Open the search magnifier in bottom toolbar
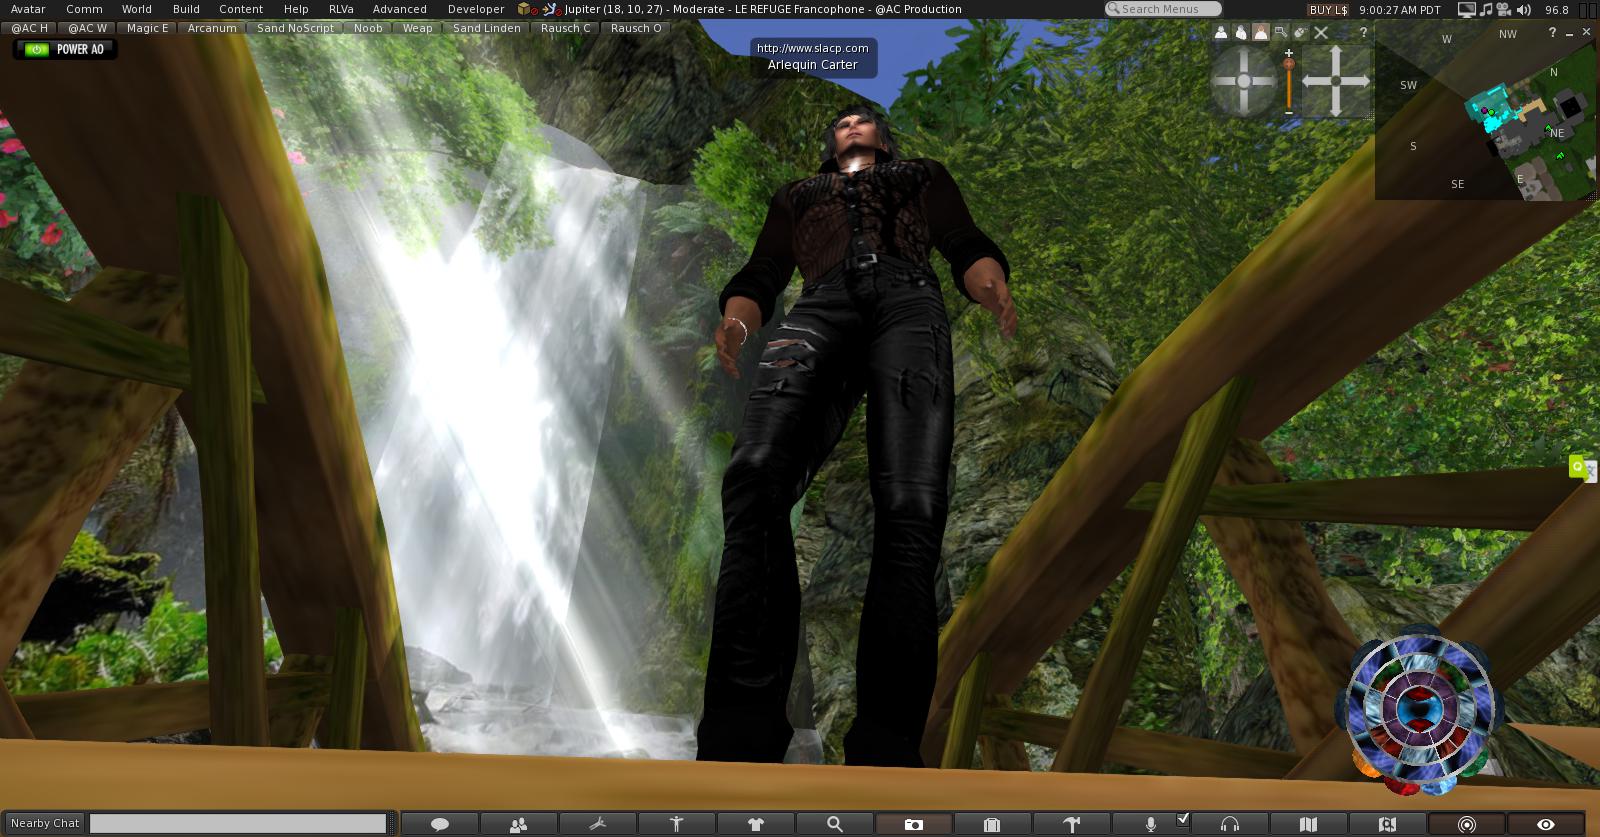 coord(834,824)
